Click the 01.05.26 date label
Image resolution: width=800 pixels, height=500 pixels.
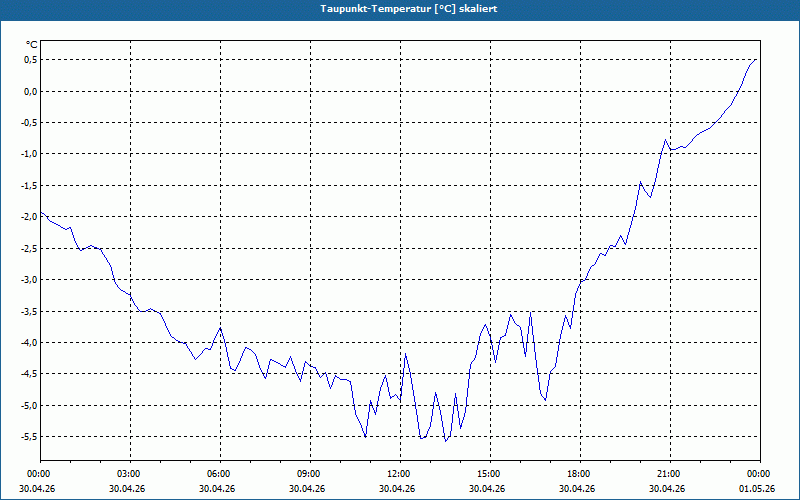pos(757,489)
